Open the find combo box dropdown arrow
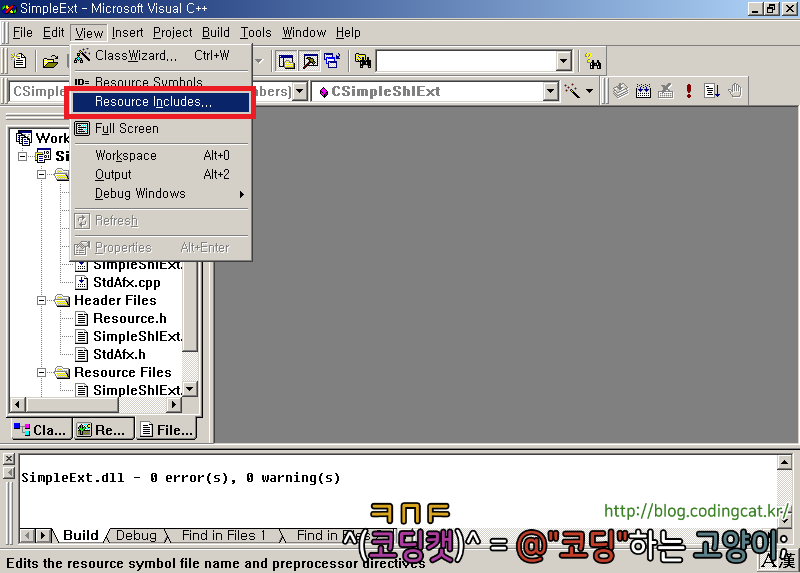Viewport: 800px width, 573px height. coord(563,62)
